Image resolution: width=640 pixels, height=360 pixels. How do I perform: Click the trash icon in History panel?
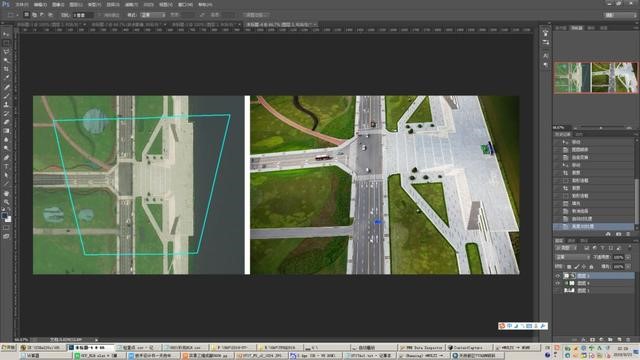click(x=628, y=234)
